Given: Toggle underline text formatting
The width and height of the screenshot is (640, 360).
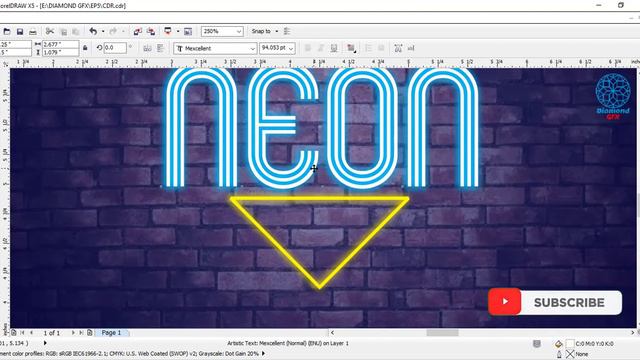Looking at the screenshot, I should point(334,48).
